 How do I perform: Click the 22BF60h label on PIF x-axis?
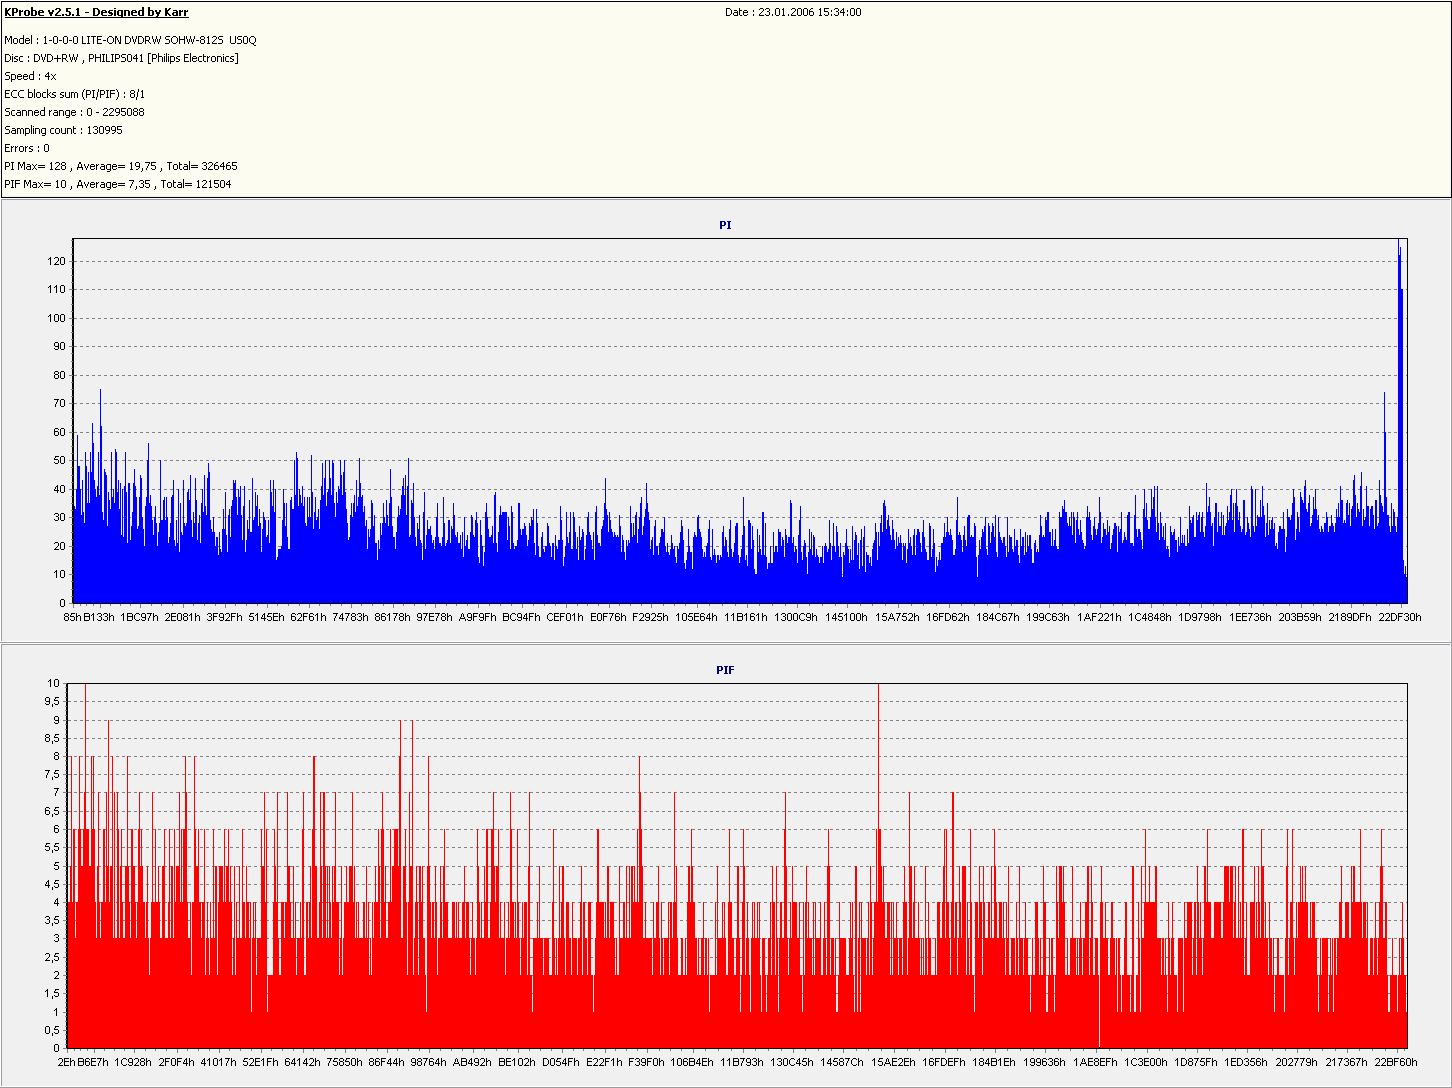(1395, 1062)
